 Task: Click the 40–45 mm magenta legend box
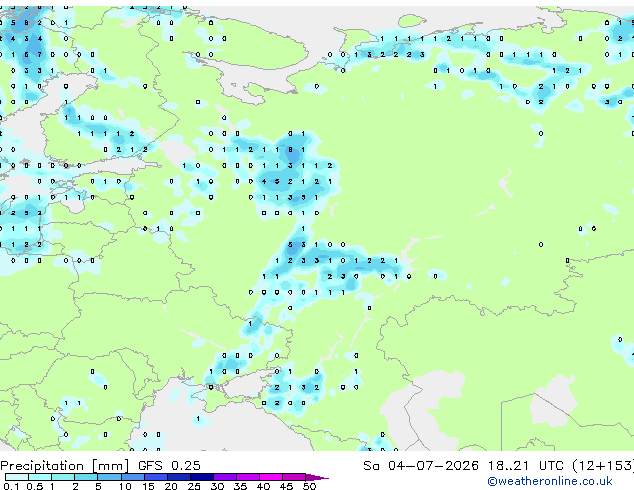[x=271, y=477]
